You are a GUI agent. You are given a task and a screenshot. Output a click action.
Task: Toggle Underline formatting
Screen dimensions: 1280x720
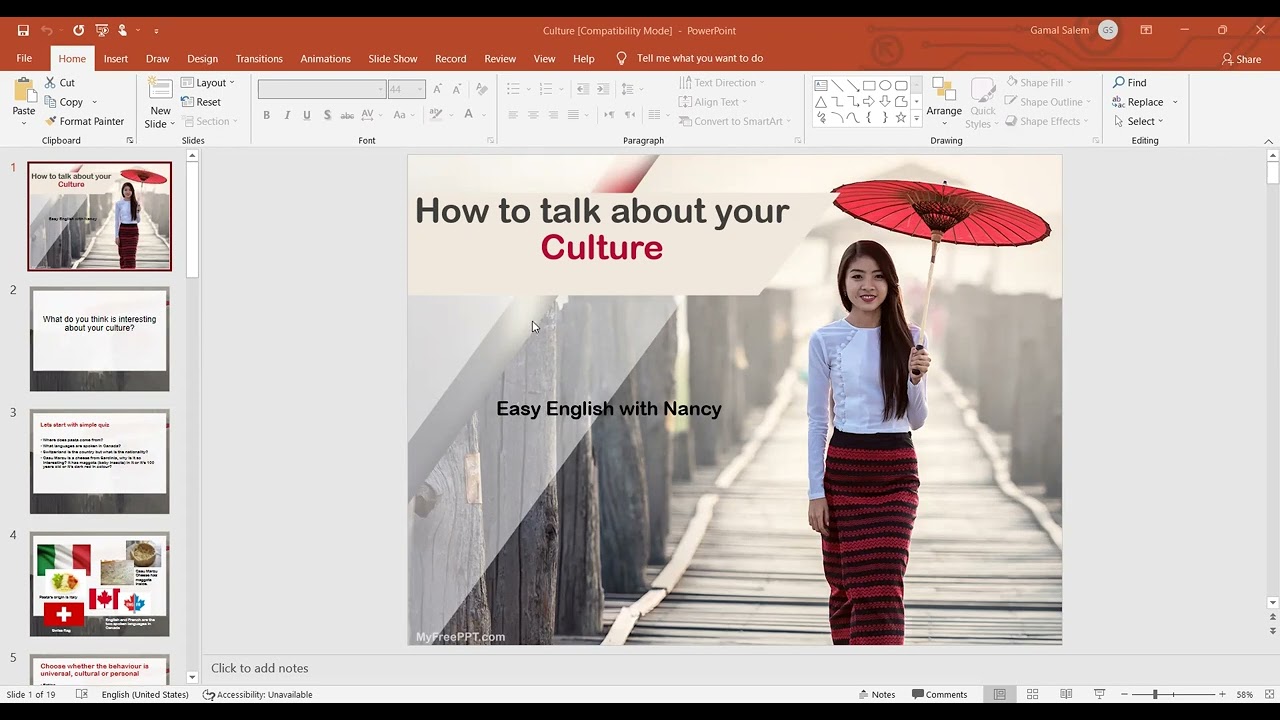point(307,115)
